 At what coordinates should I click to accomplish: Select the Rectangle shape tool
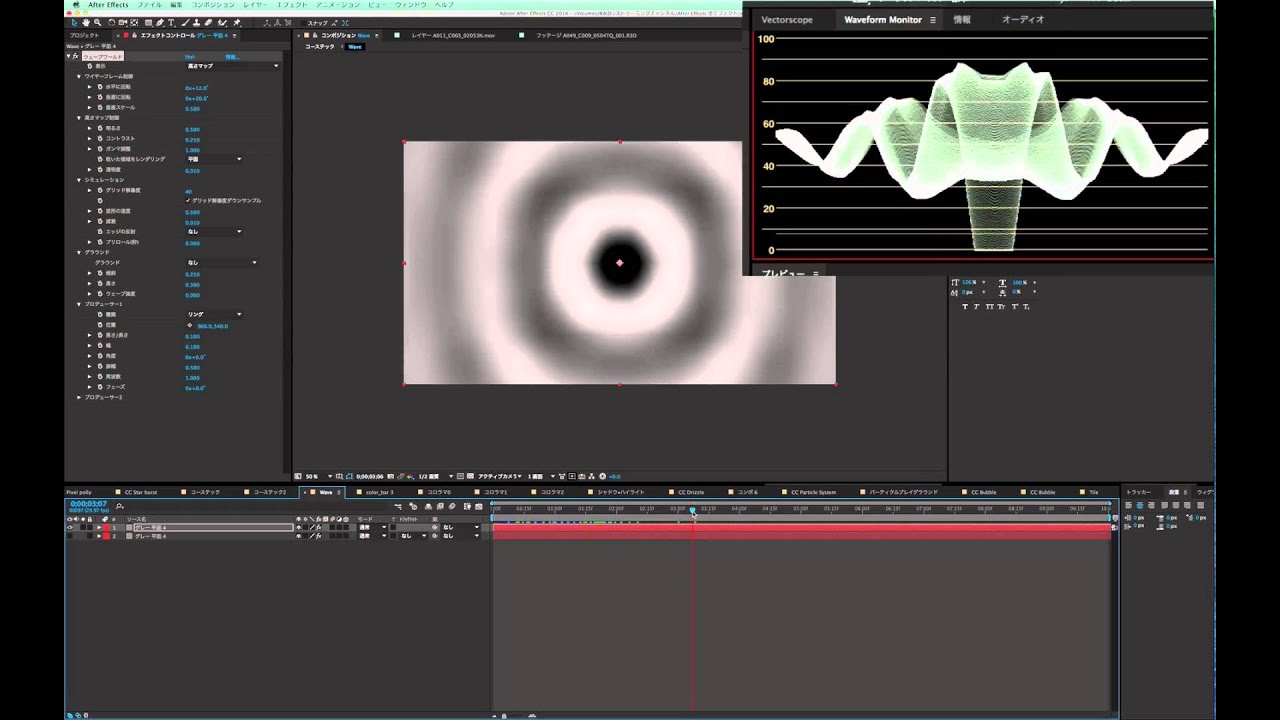(148, 22)
